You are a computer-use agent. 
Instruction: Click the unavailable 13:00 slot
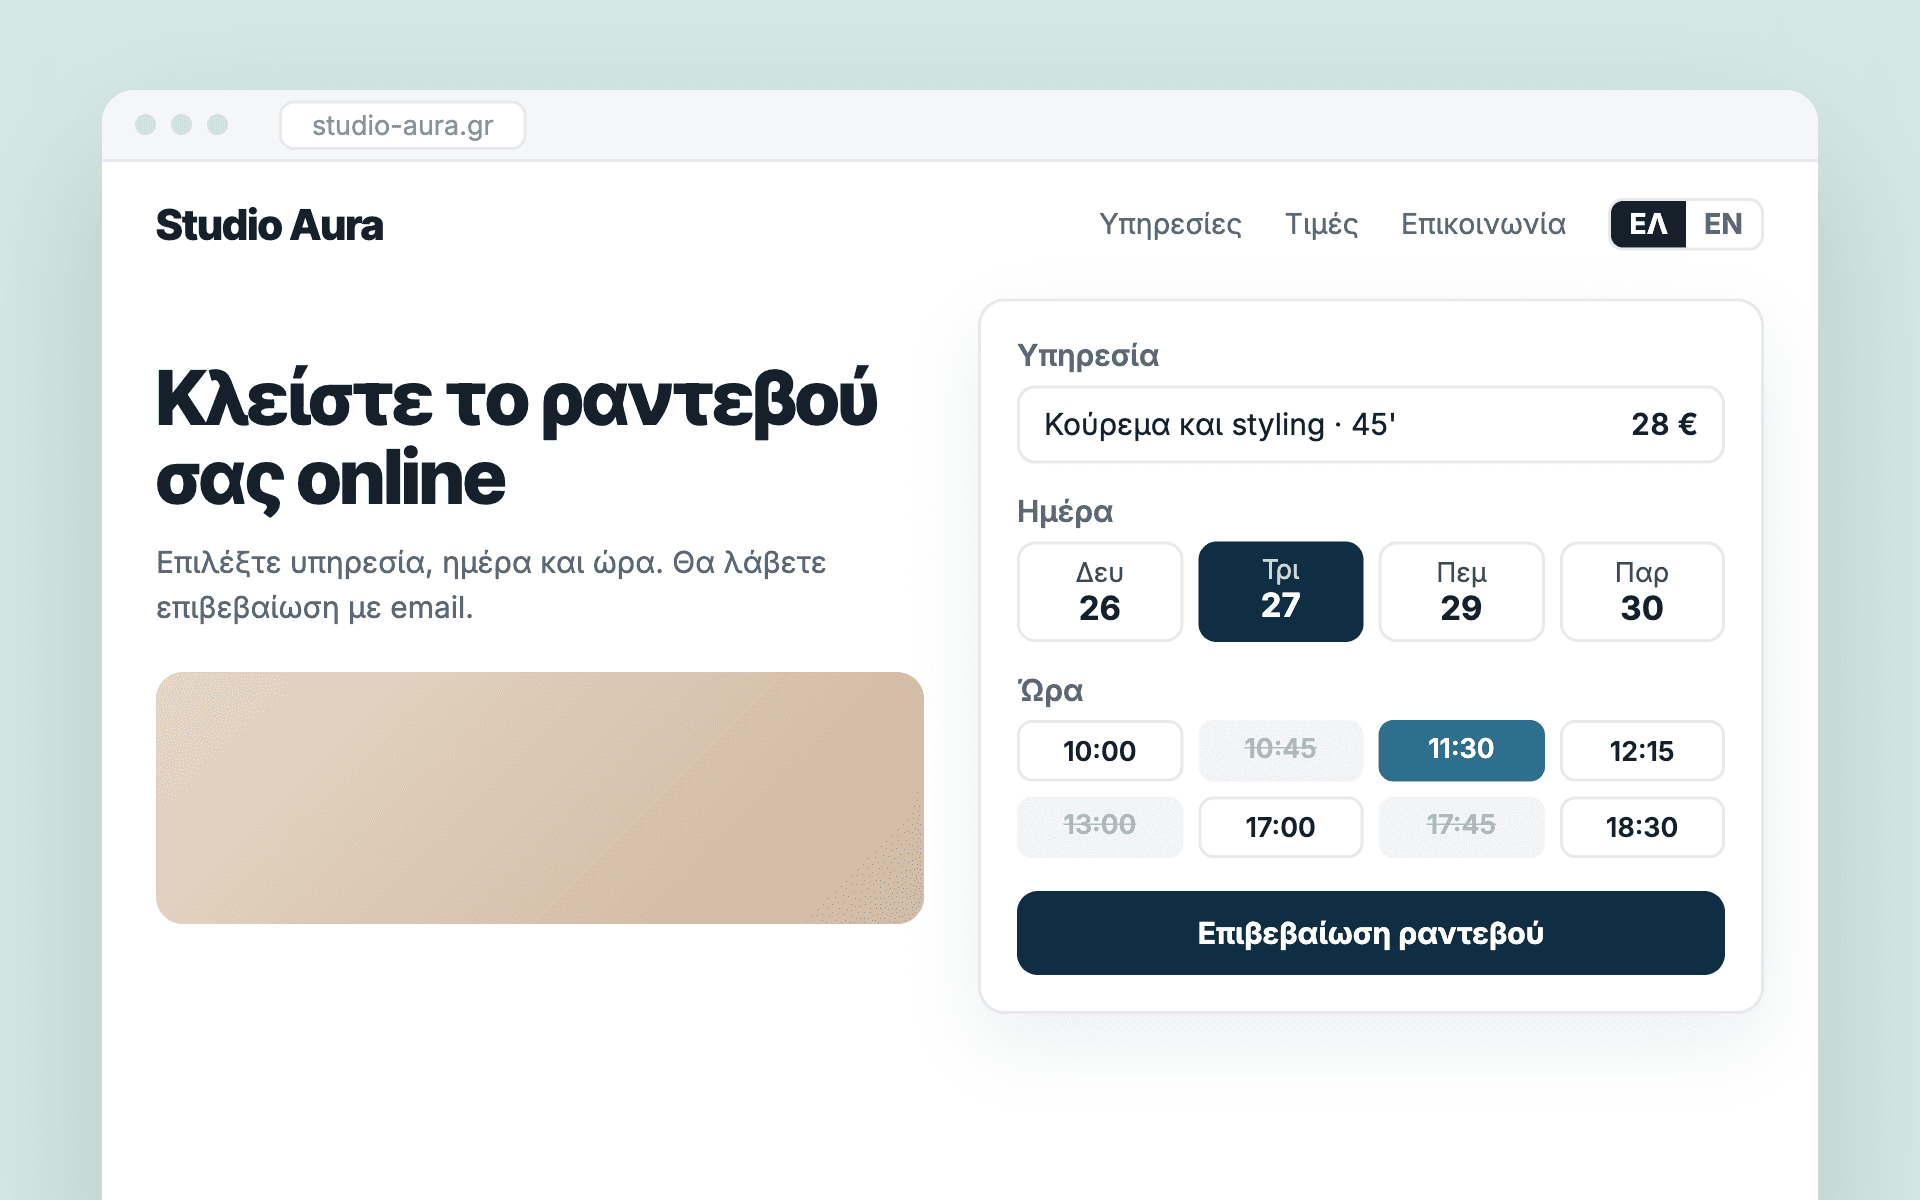[x=1100, y=826]
